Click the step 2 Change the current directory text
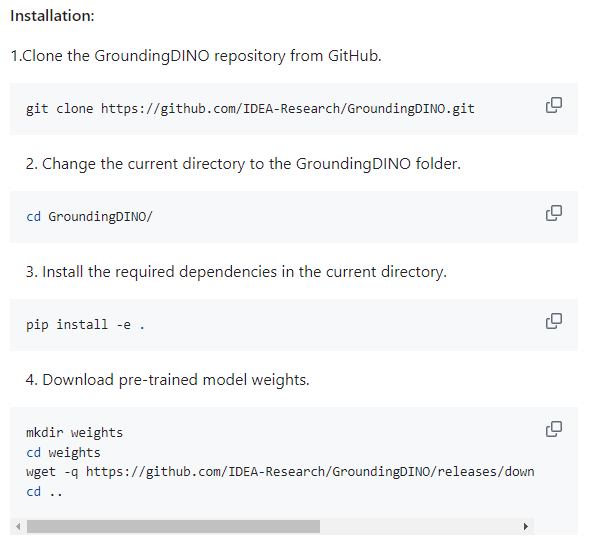The image size is (597, 543). click(243, 164)
